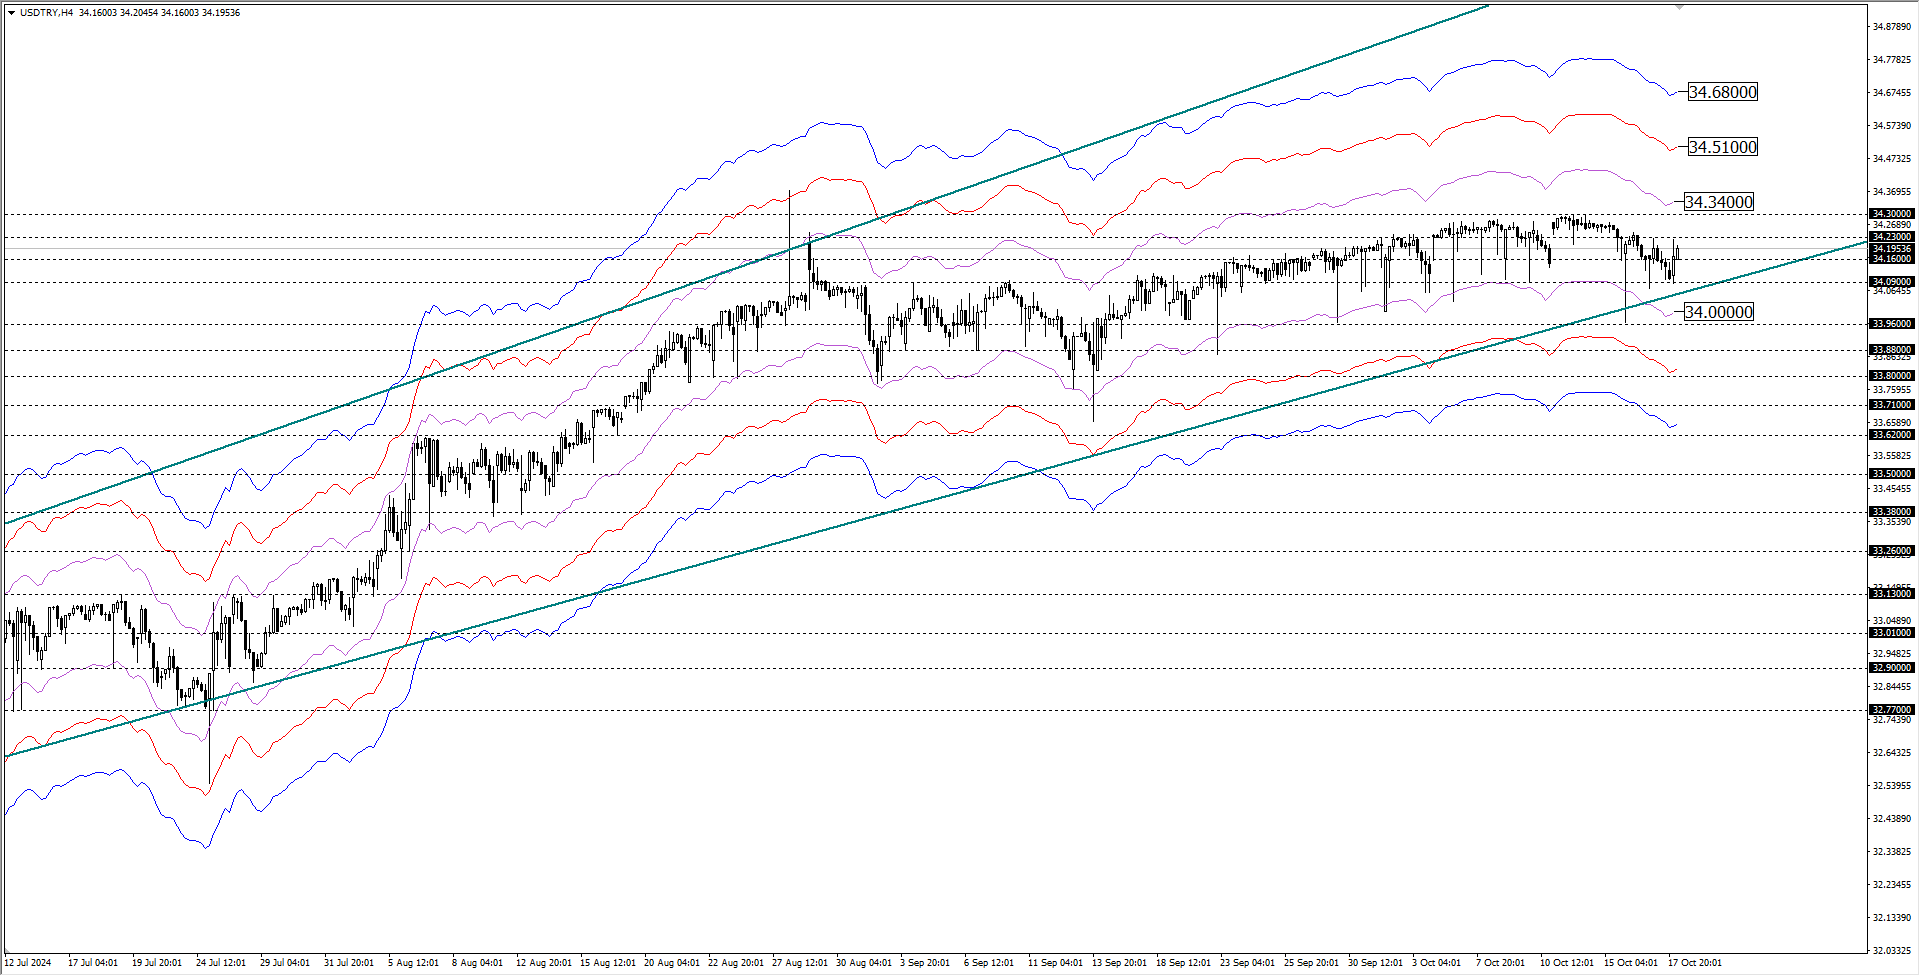Click the 32.90000 horizontal line price tag
Screen dimensions: 1920x976
point(1892,668)
